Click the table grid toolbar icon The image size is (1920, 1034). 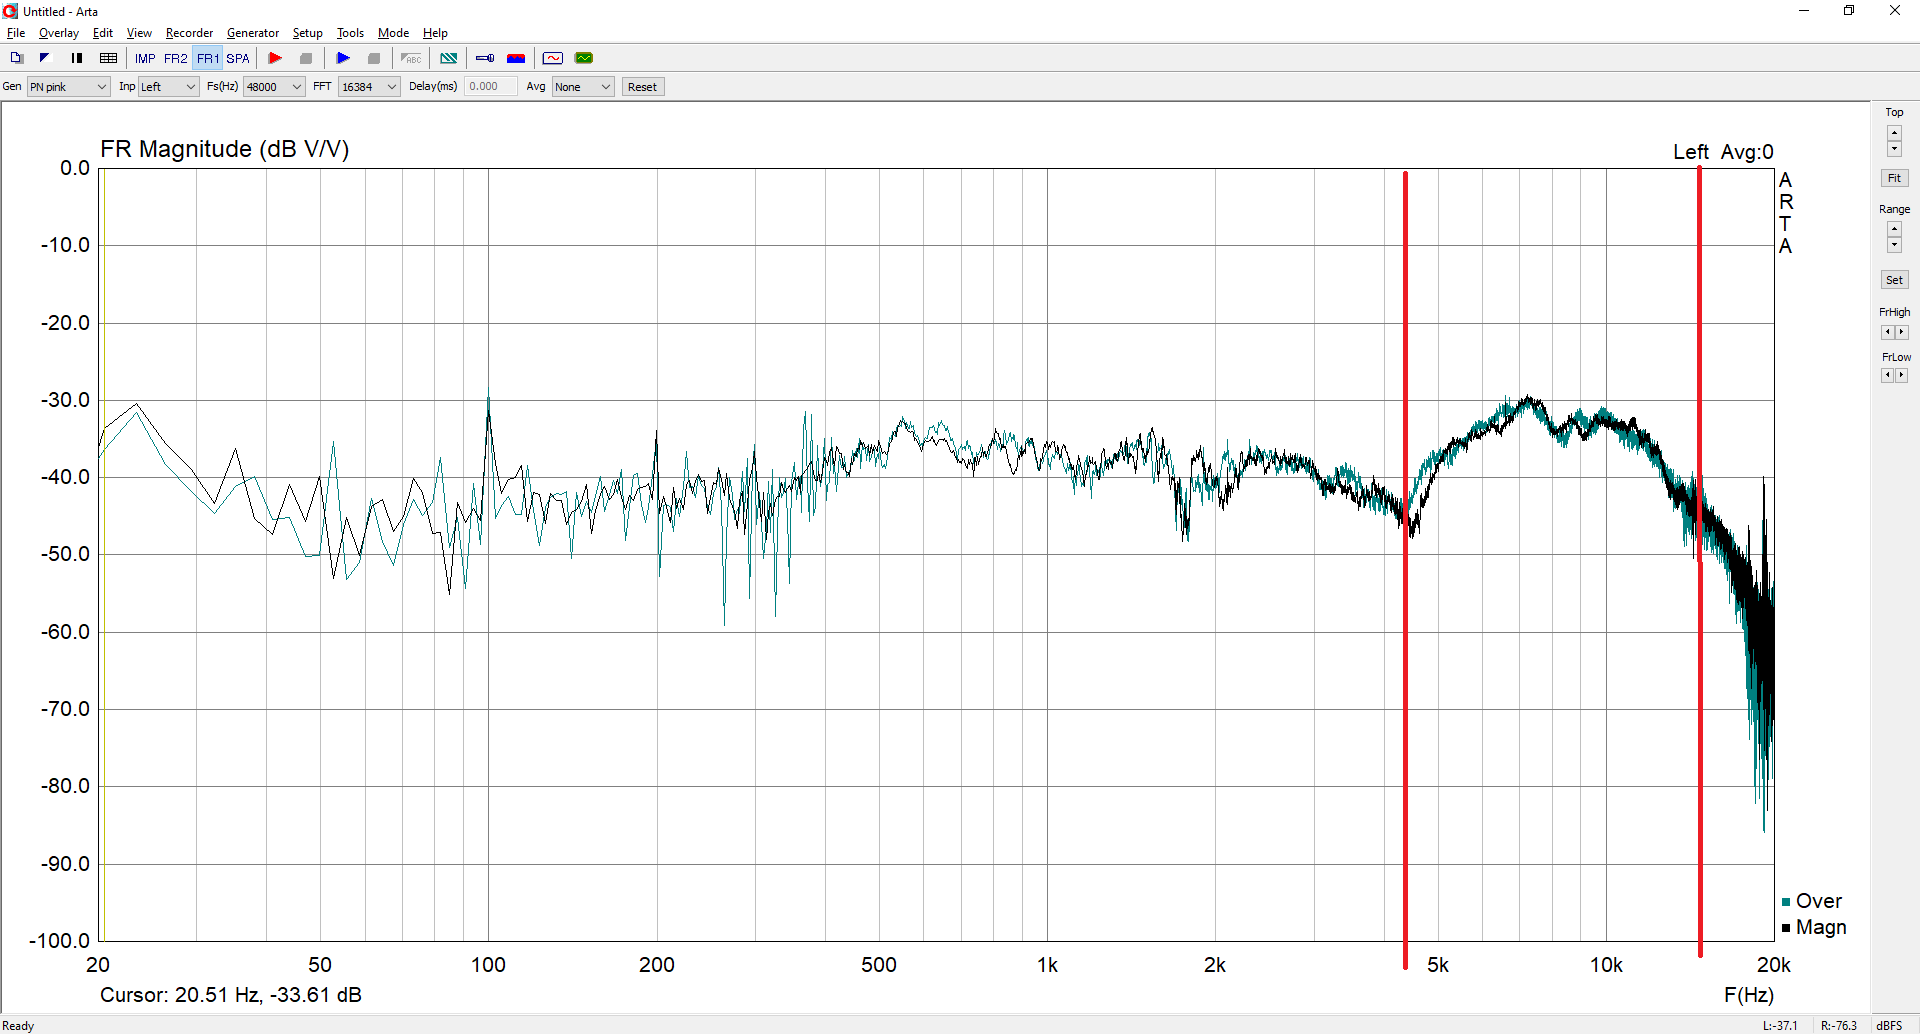tap(109, 58)
